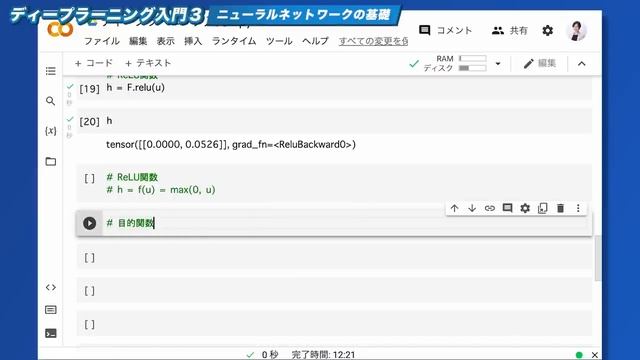Open the variables inspector {x} icon

[x=51, y=131]
